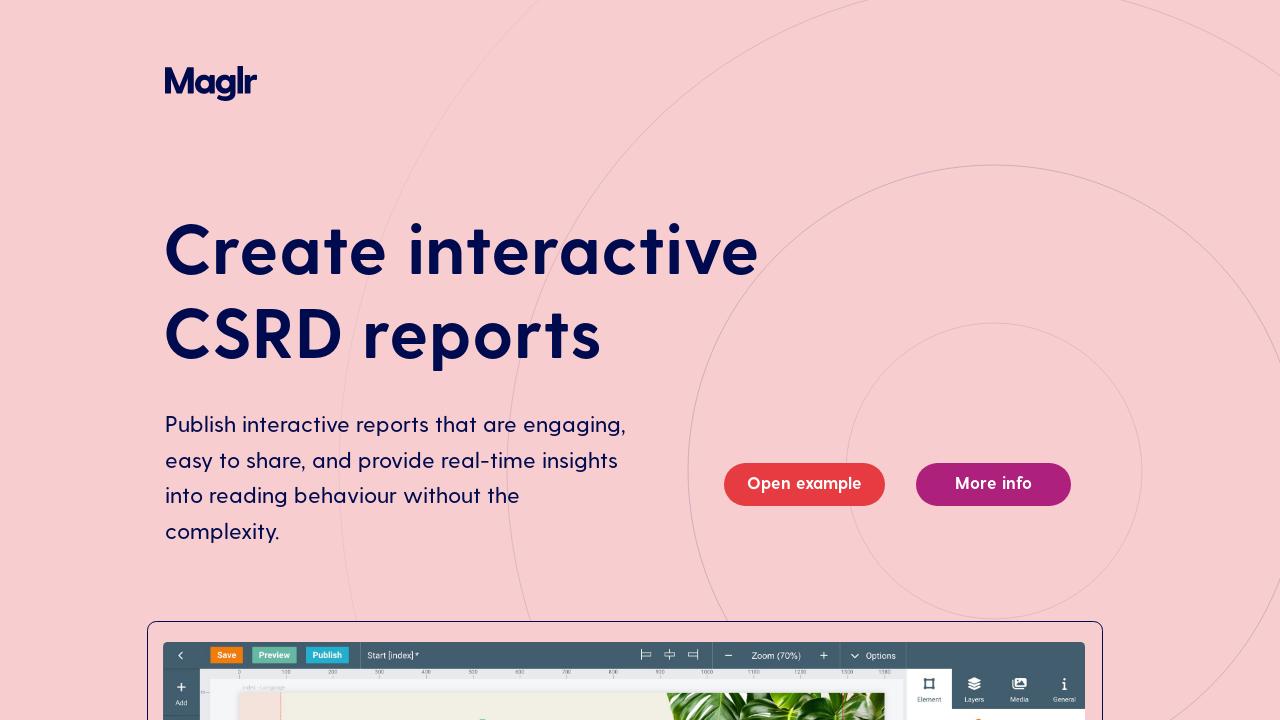The height and width of the screenshot is (720, 1280).
Task: Click the Open example button
Action: click(804, 484)
